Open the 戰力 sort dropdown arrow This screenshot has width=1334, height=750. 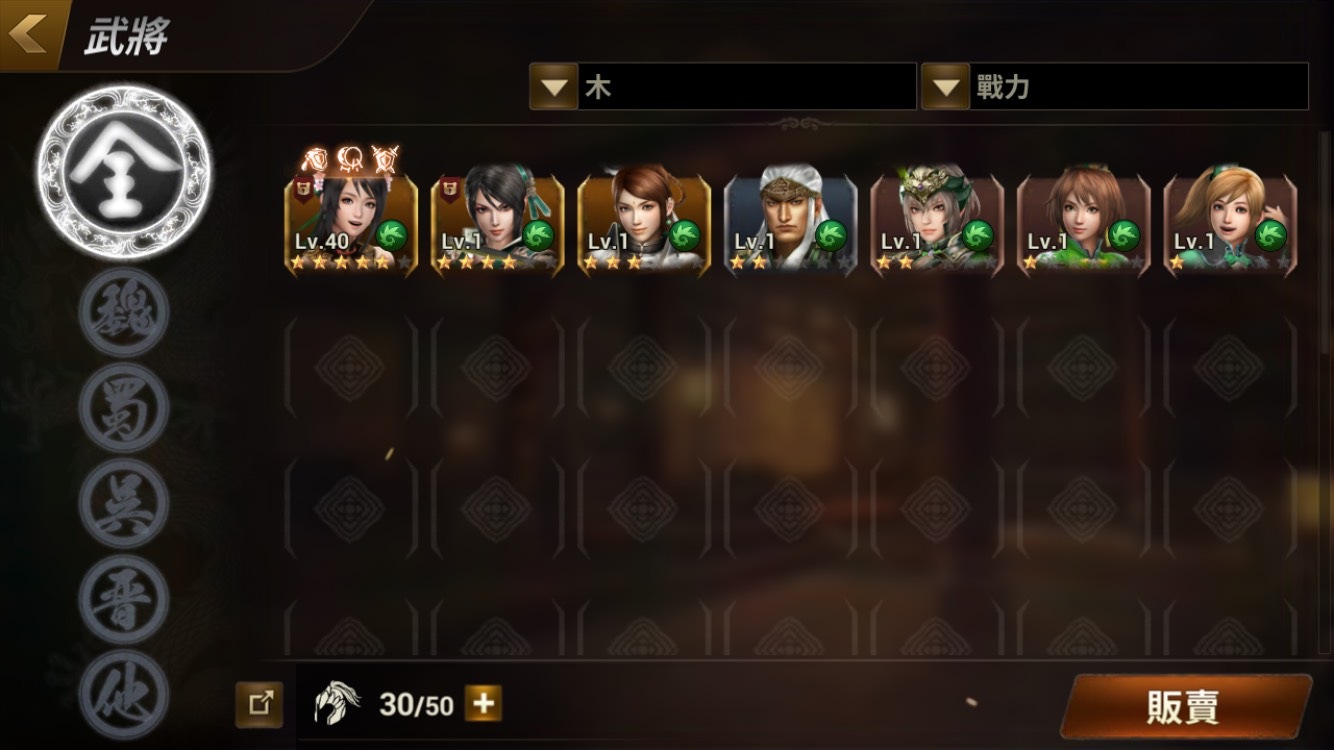(x=946, y=87)
